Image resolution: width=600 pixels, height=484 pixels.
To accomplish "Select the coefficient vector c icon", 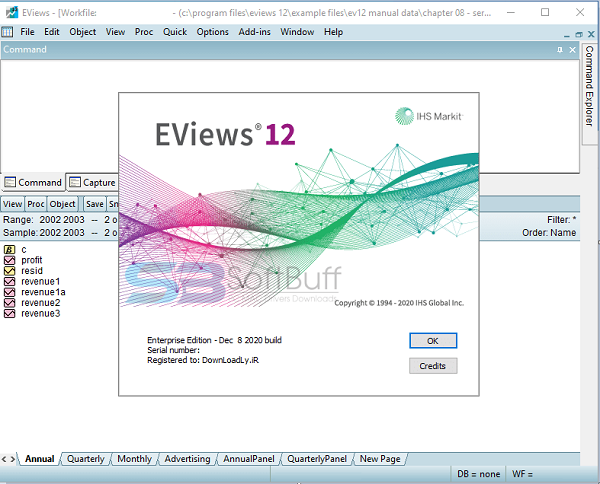I will pyautogui.click(x=9, y=250).
